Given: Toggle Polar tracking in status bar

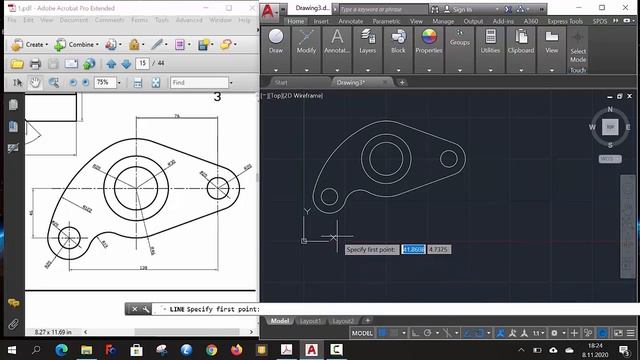Looking at the screenshot, I should pos(427,333).
